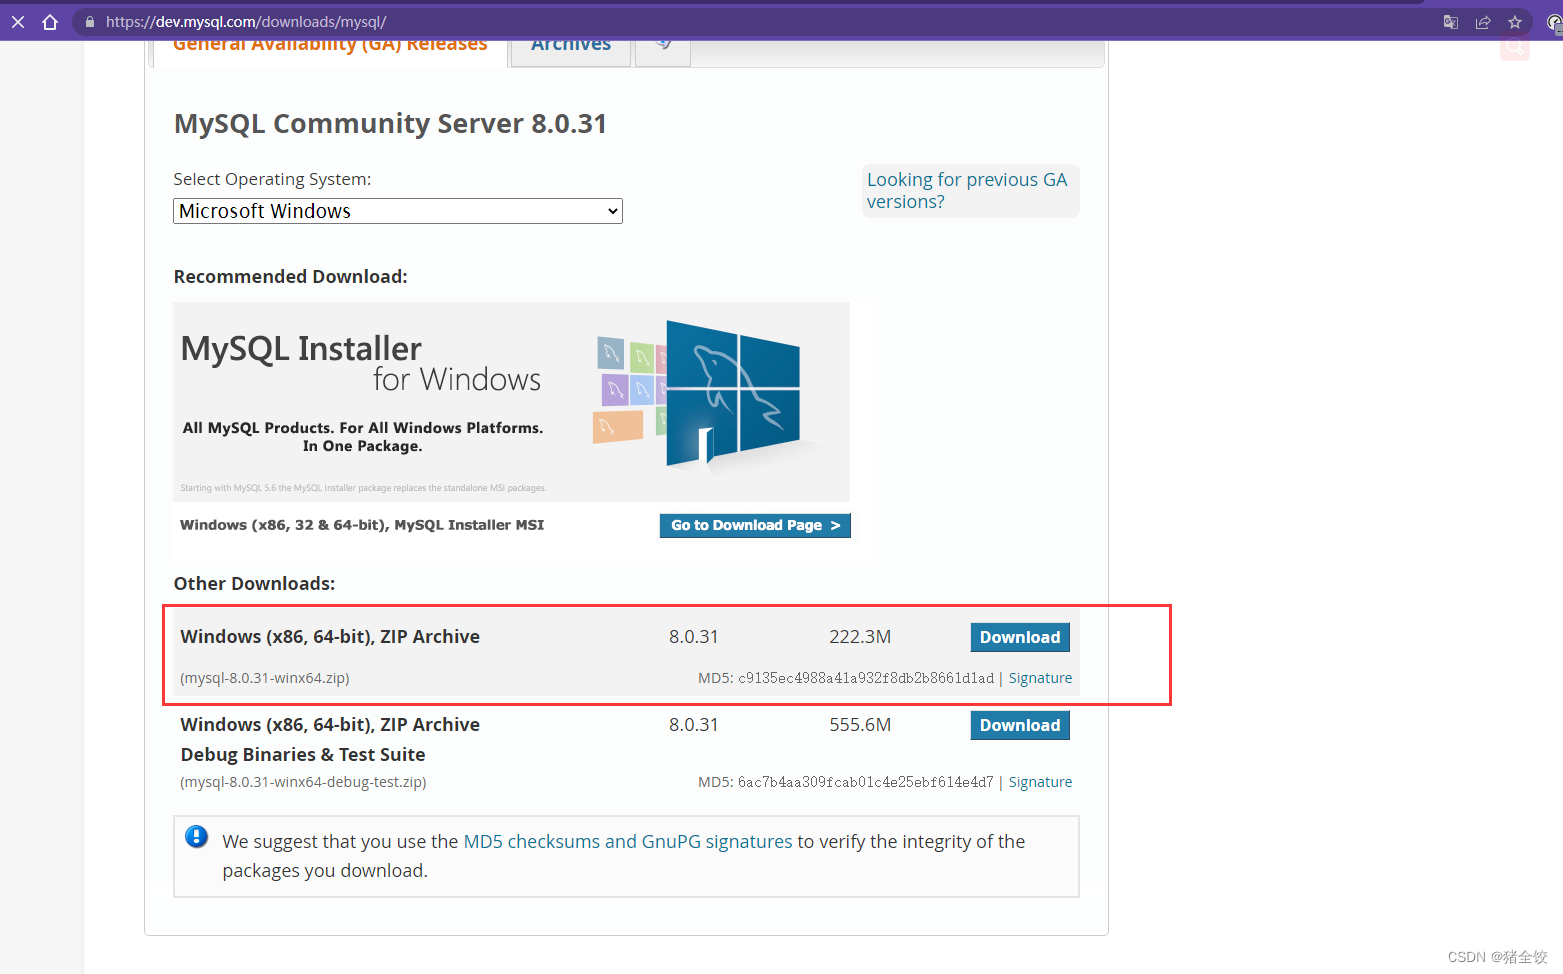Click the lock icon in the address bar
Screen dimensions: 1563x974
[89, 21]
